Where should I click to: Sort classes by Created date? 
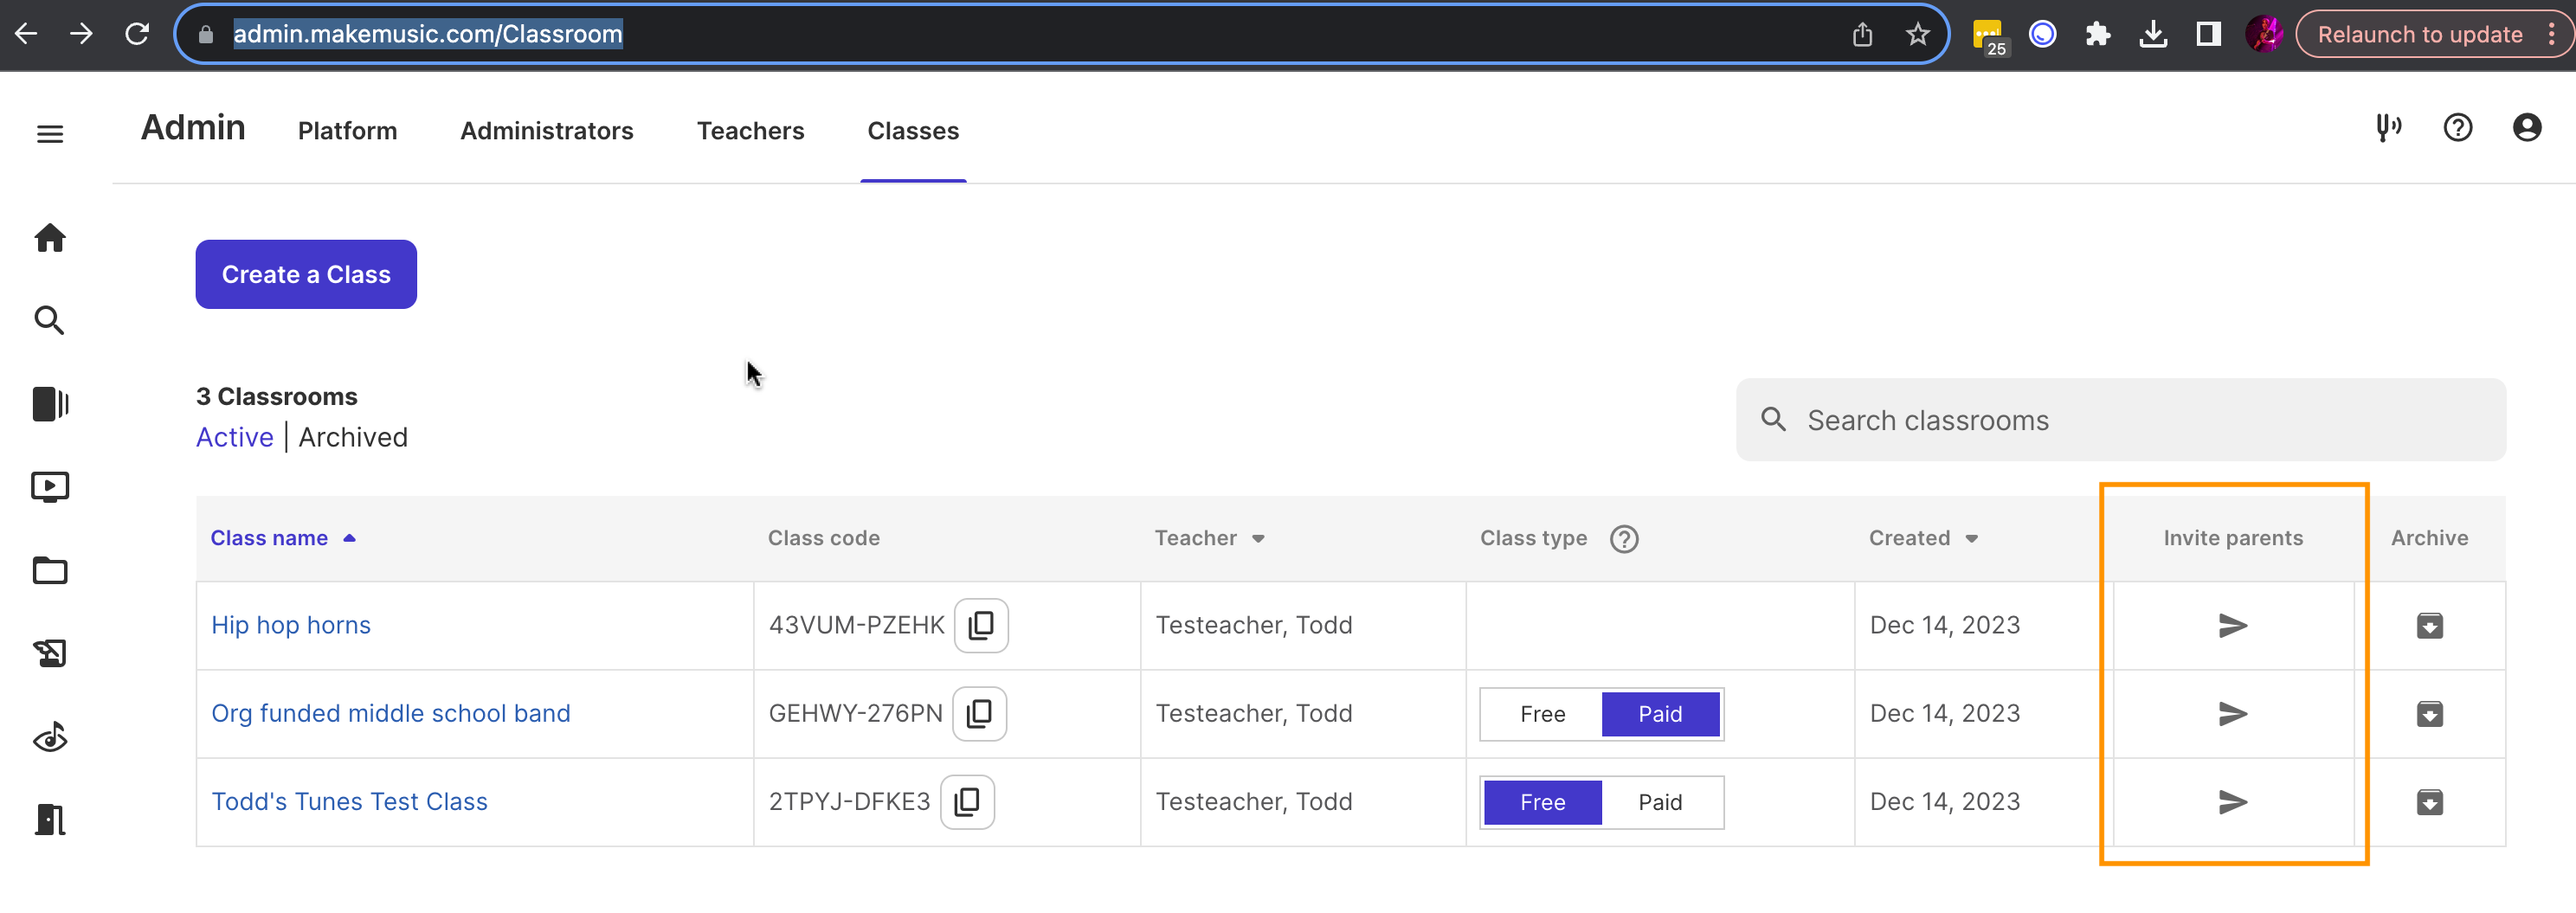[1922, 538]
